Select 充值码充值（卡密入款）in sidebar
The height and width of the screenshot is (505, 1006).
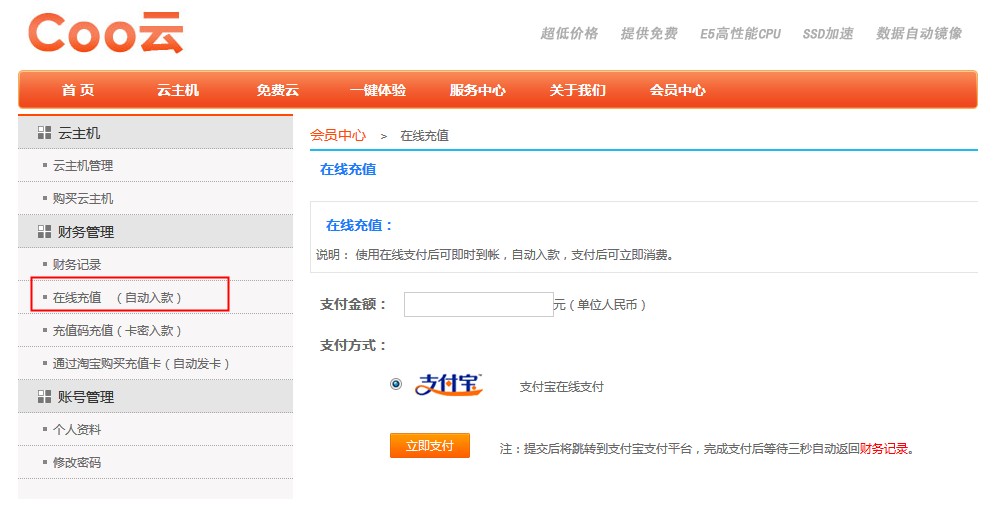click(117, 331)
